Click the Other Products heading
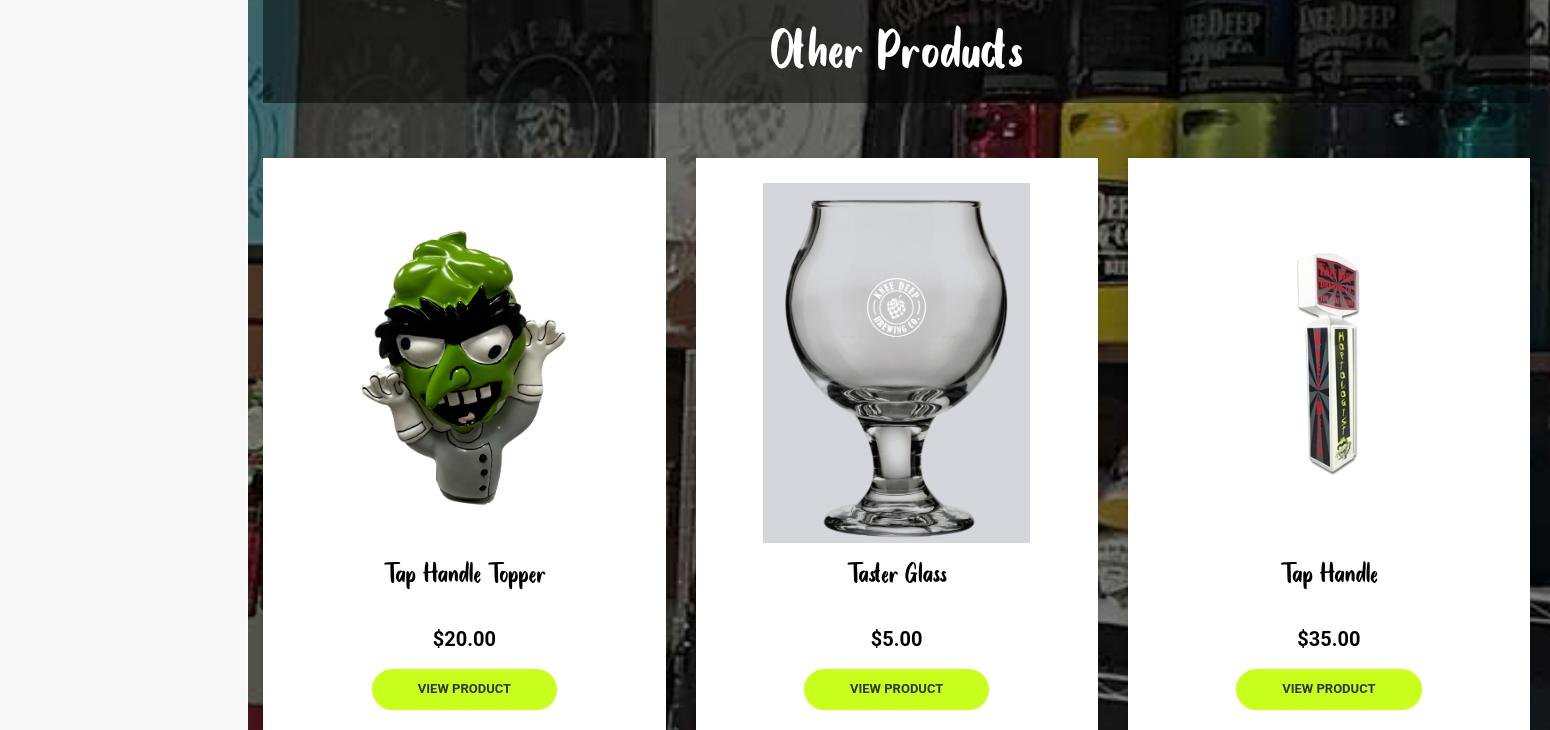1550x730 pixels. pos(896,50)
